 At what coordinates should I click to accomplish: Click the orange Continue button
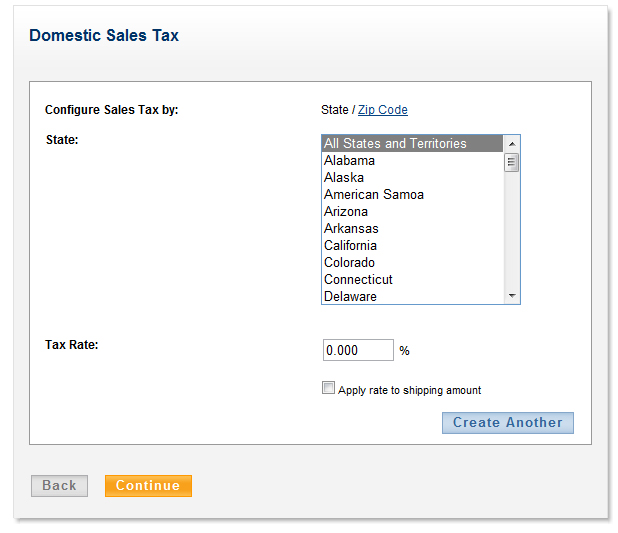pyautogui.click(x=148, y=486)
